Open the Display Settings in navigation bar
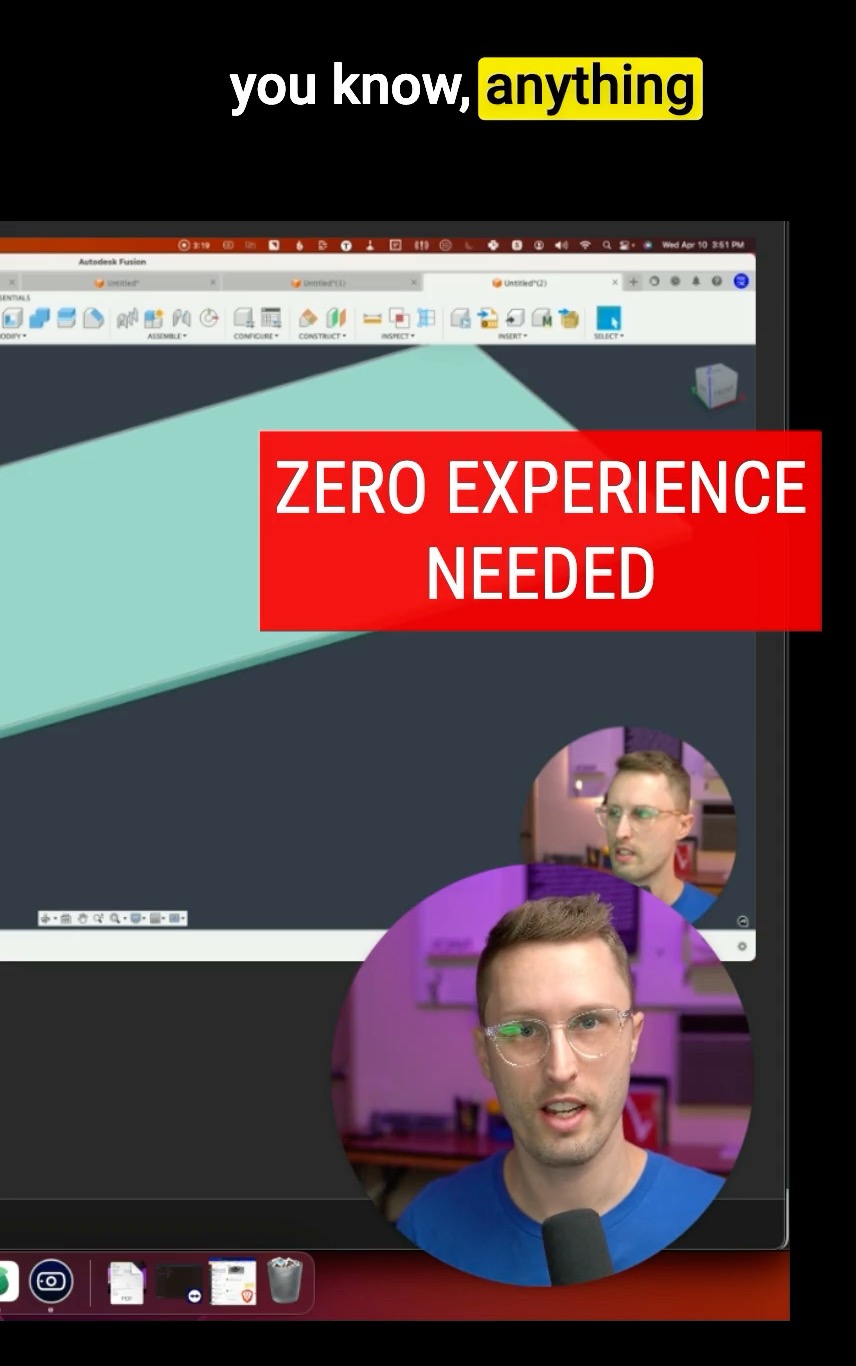 tap(135, 918)
